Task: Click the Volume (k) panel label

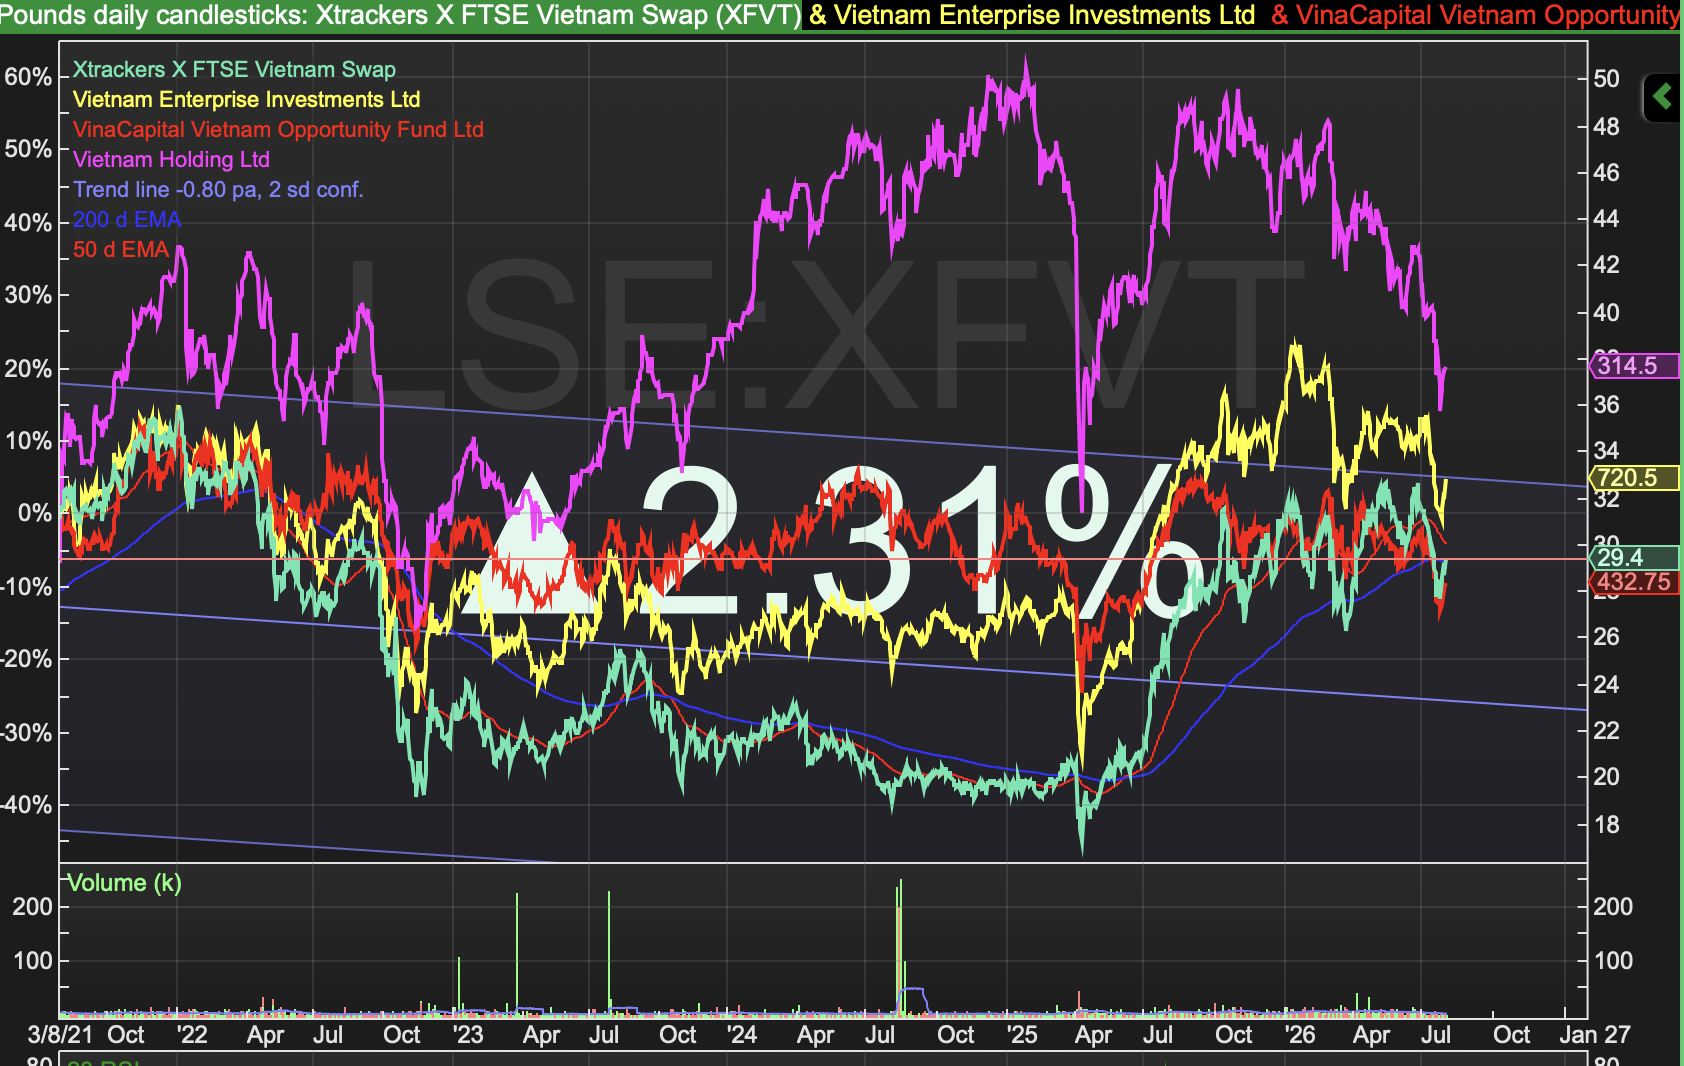Action: [x=124, y=883]
